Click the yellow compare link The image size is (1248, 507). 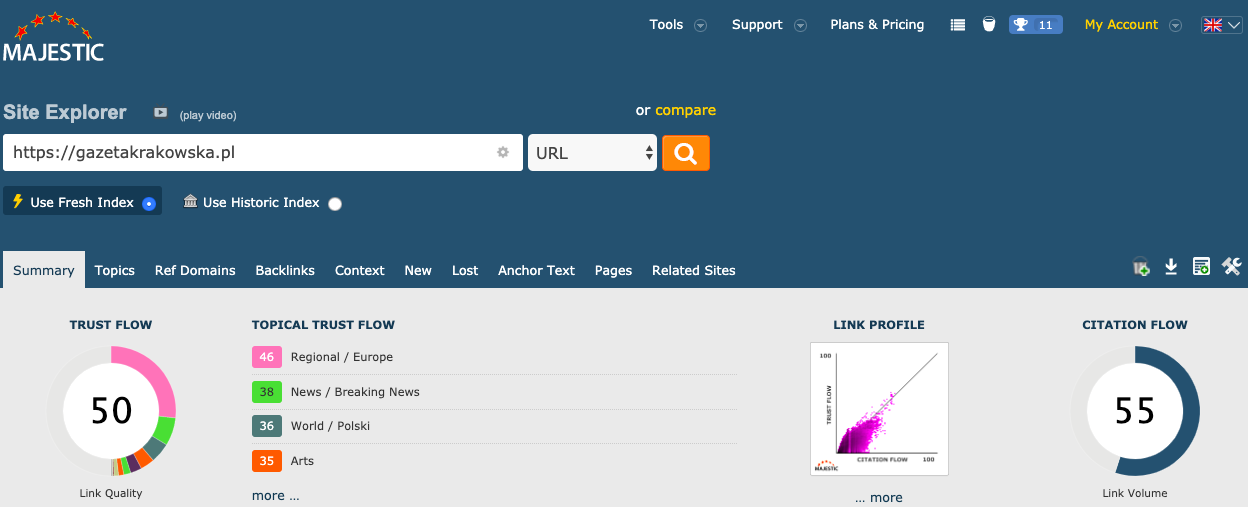686,110
